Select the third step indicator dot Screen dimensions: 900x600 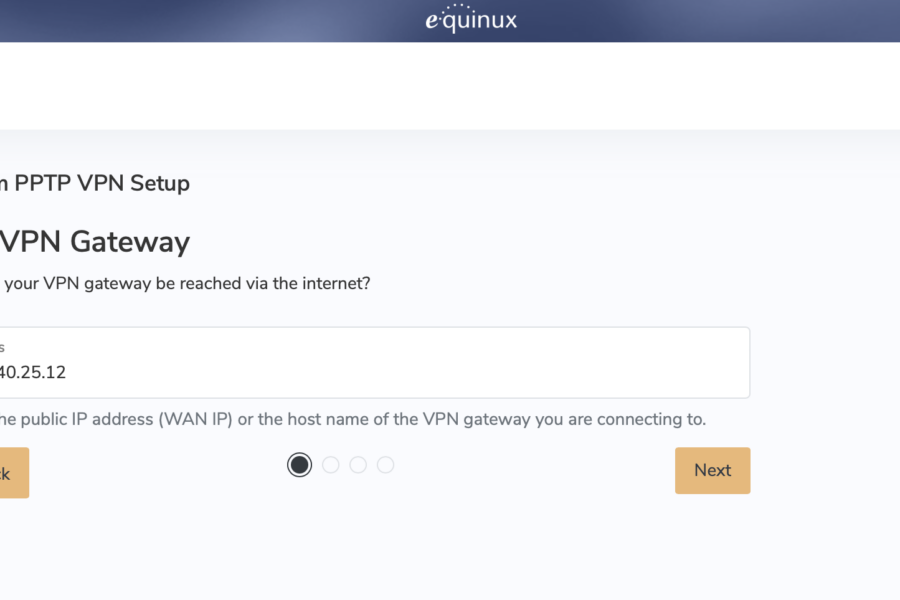pos(358,464)
